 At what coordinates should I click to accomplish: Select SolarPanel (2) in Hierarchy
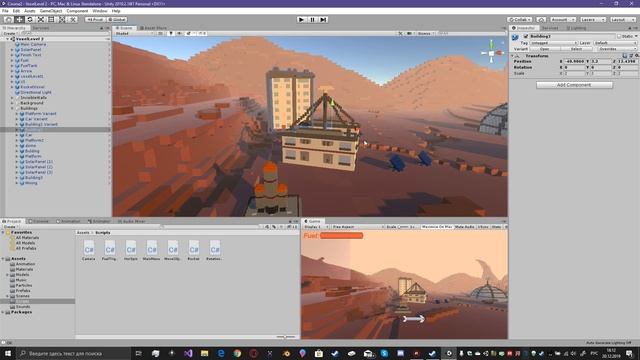[x=39, y=167]
